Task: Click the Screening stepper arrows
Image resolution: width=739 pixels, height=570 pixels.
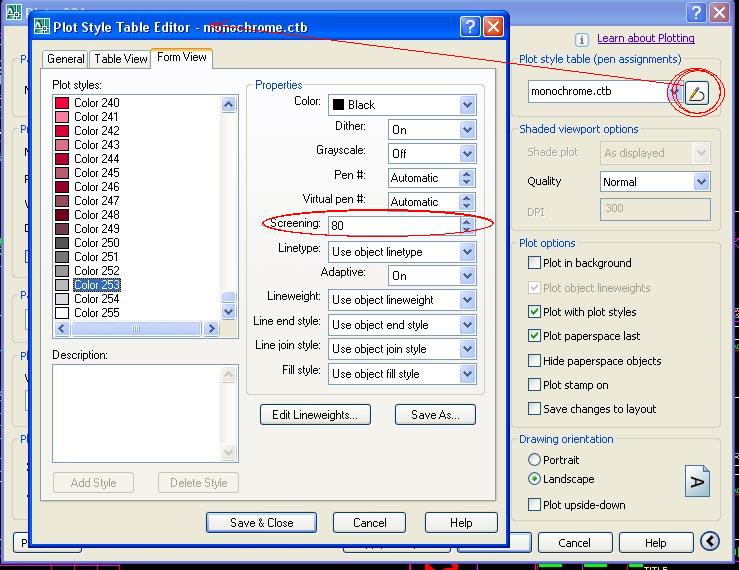Action: click(467, 225)
